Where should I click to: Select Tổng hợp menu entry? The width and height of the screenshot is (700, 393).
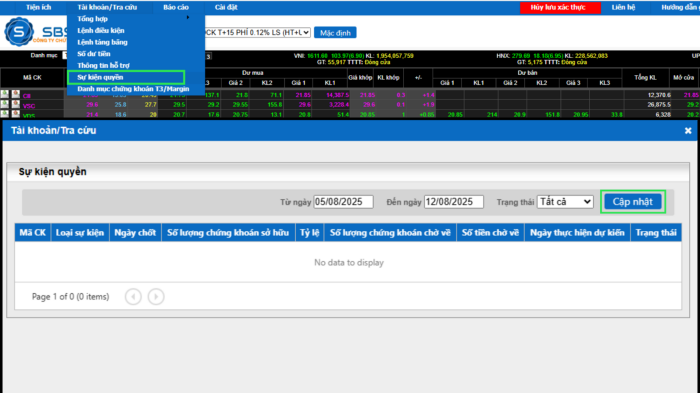[x=92, y=19]
